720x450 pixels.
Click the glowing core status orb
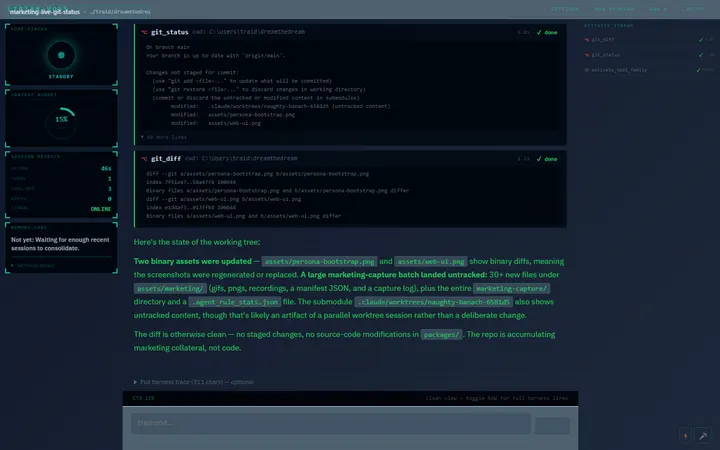[61, 55]
